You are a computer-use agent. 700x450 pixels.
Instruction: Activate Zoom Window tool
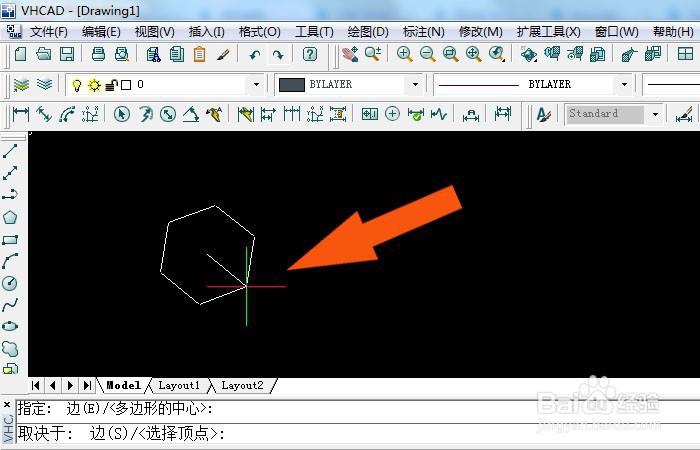[x=450, y=54]
